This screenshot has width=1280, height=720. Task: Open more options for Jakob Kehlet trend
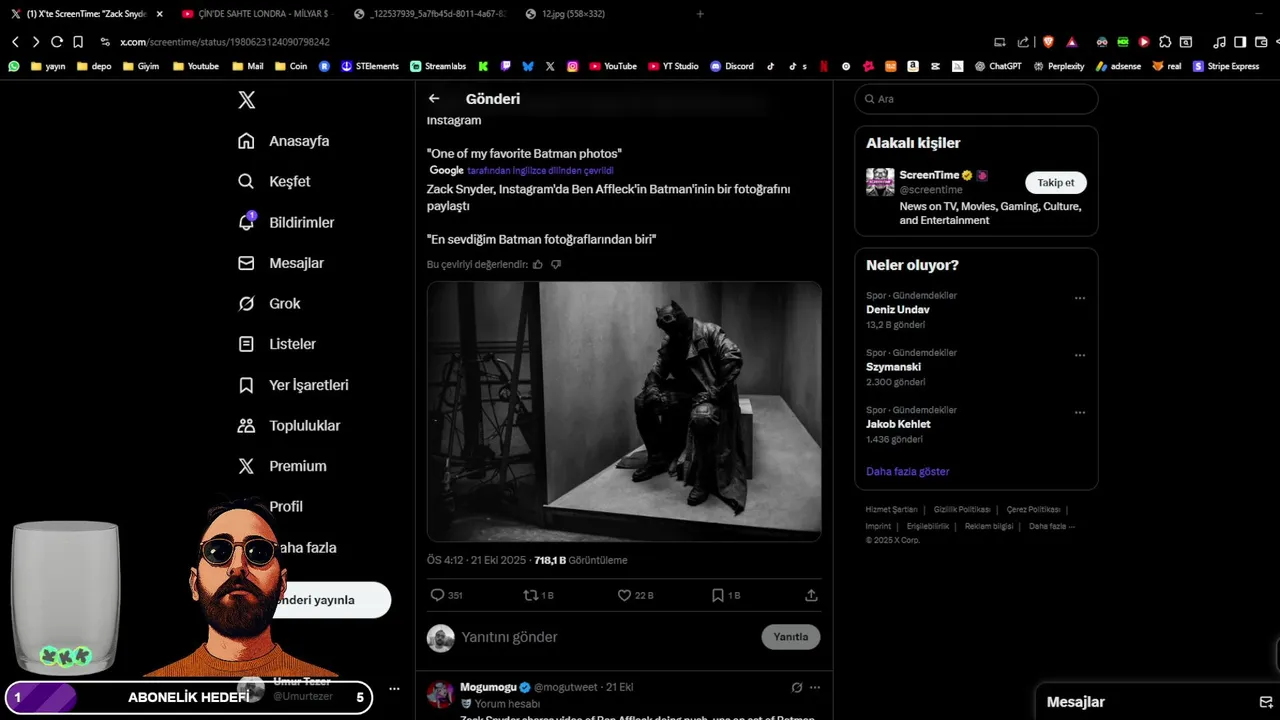point(1080,412)
